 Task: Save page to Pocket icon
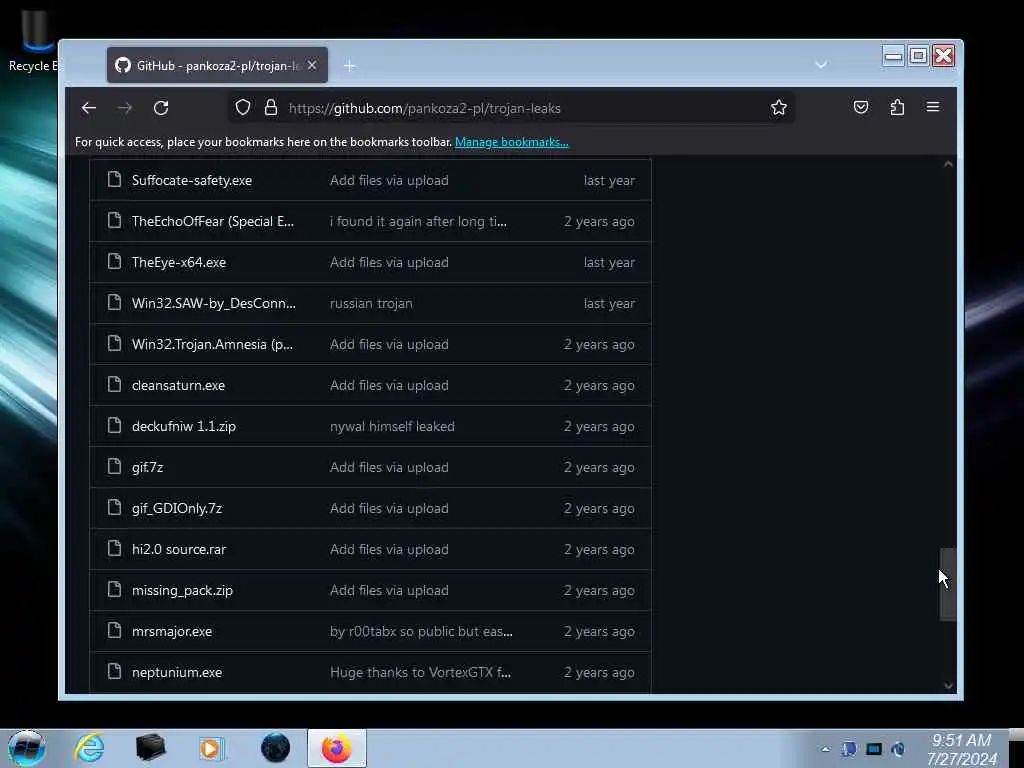pyautogui.click(x=861, y=107)
